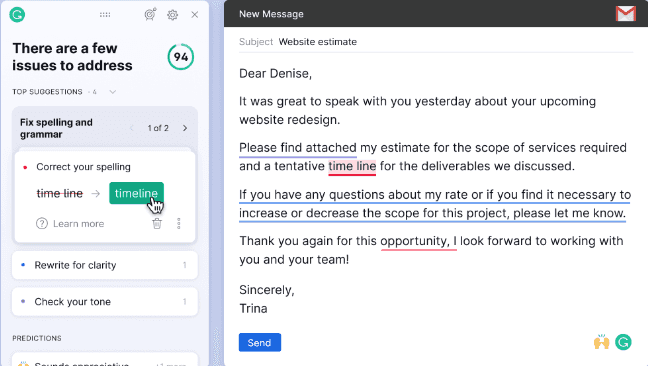Screen dimensions: 648x366
Task: Click the underlined 'time line' in email
Action: point(352,166)
